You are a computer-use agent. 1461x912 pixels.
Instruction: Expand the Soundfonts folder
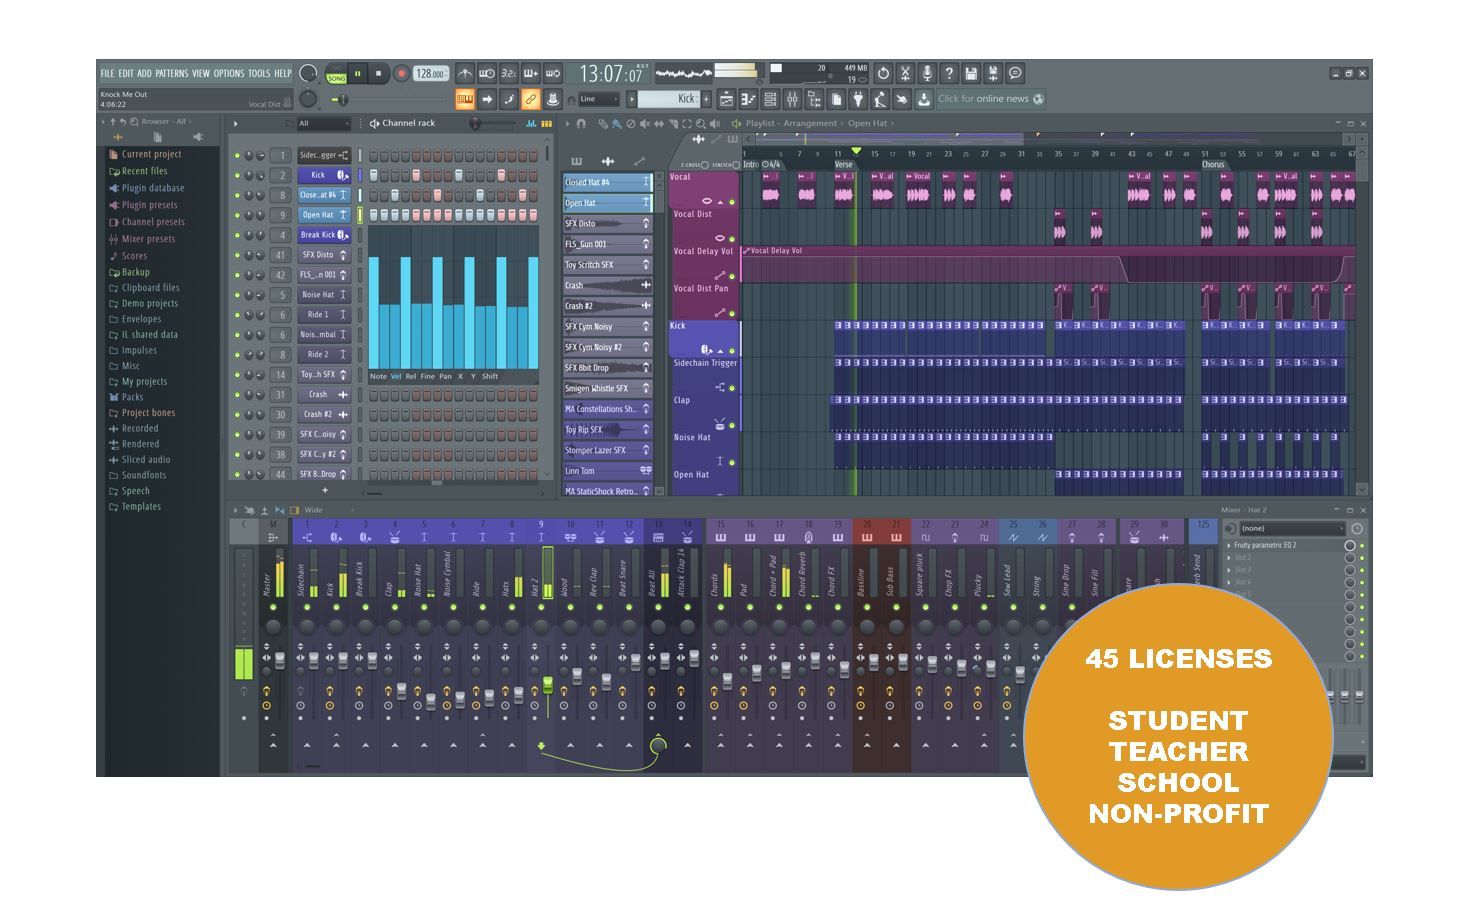click(137, 475)
